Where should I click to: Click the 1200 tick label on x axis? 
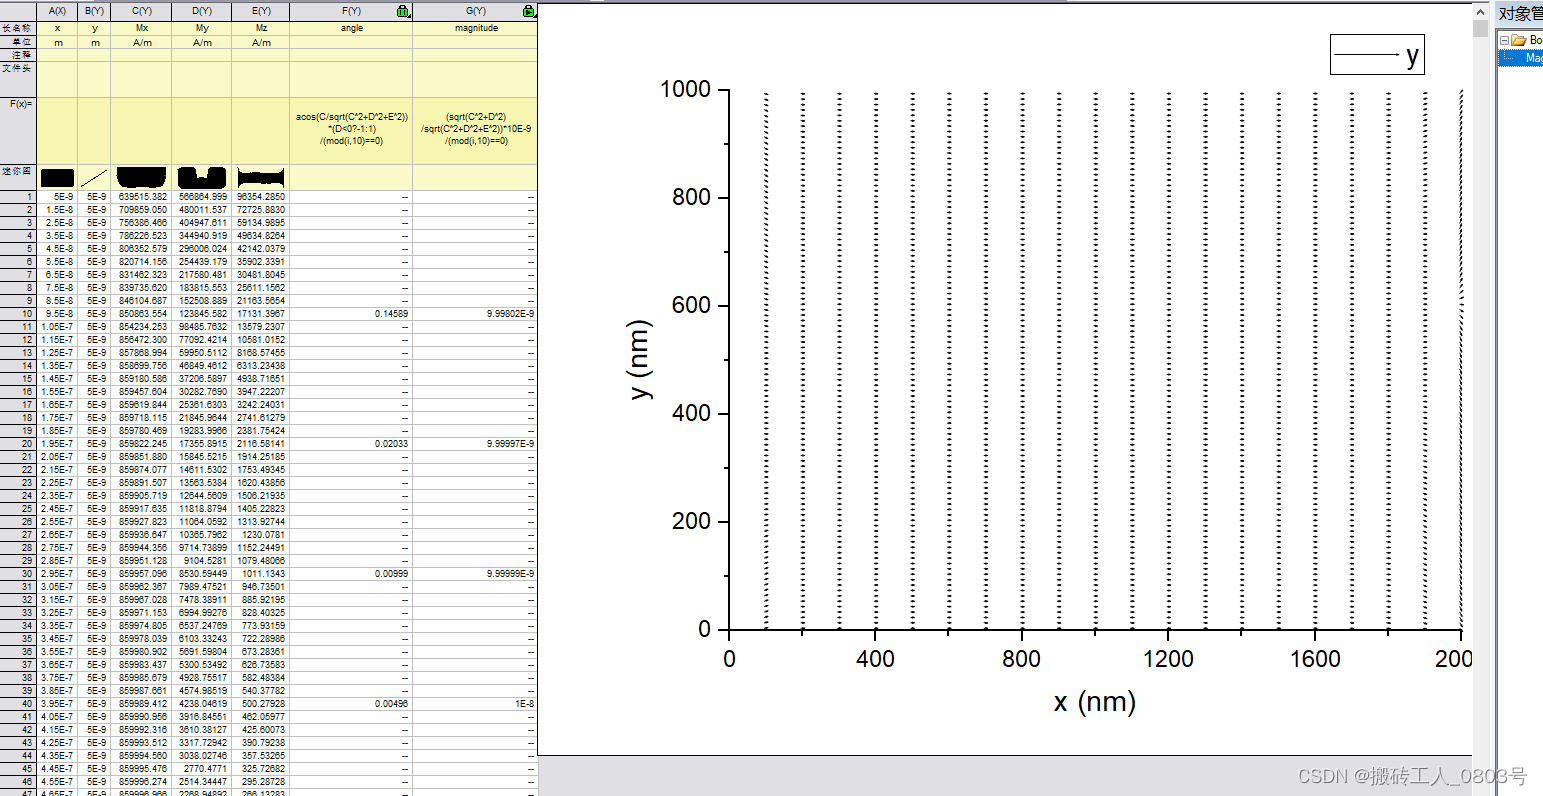1169,658
